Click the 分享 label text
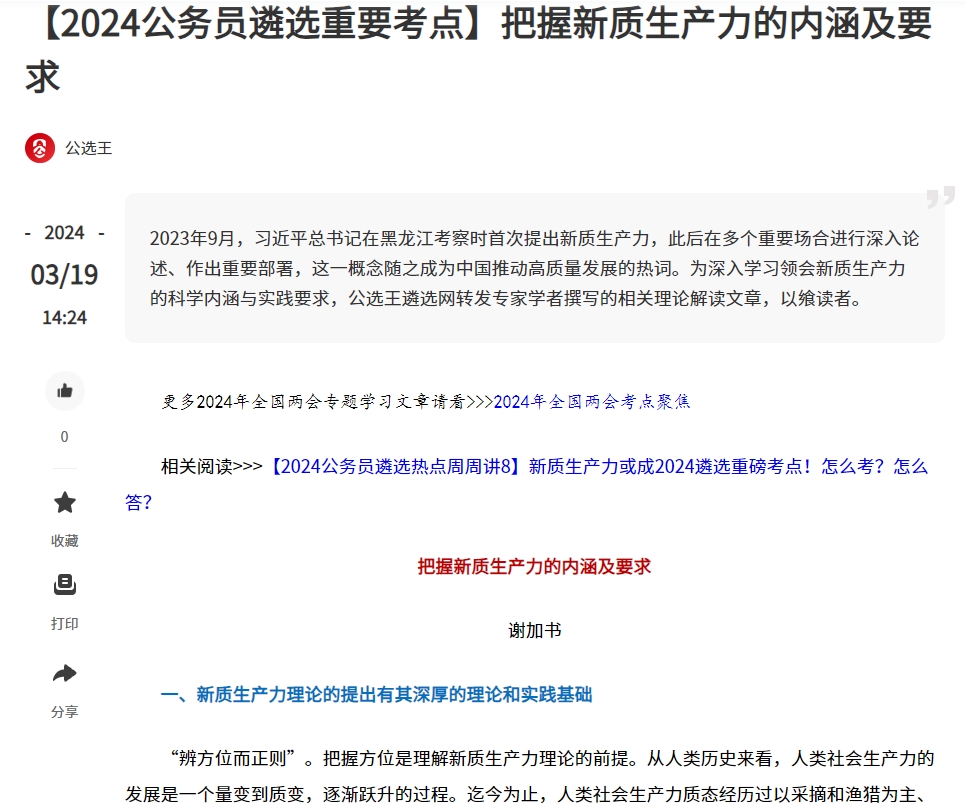 click(x=65, y=712)
